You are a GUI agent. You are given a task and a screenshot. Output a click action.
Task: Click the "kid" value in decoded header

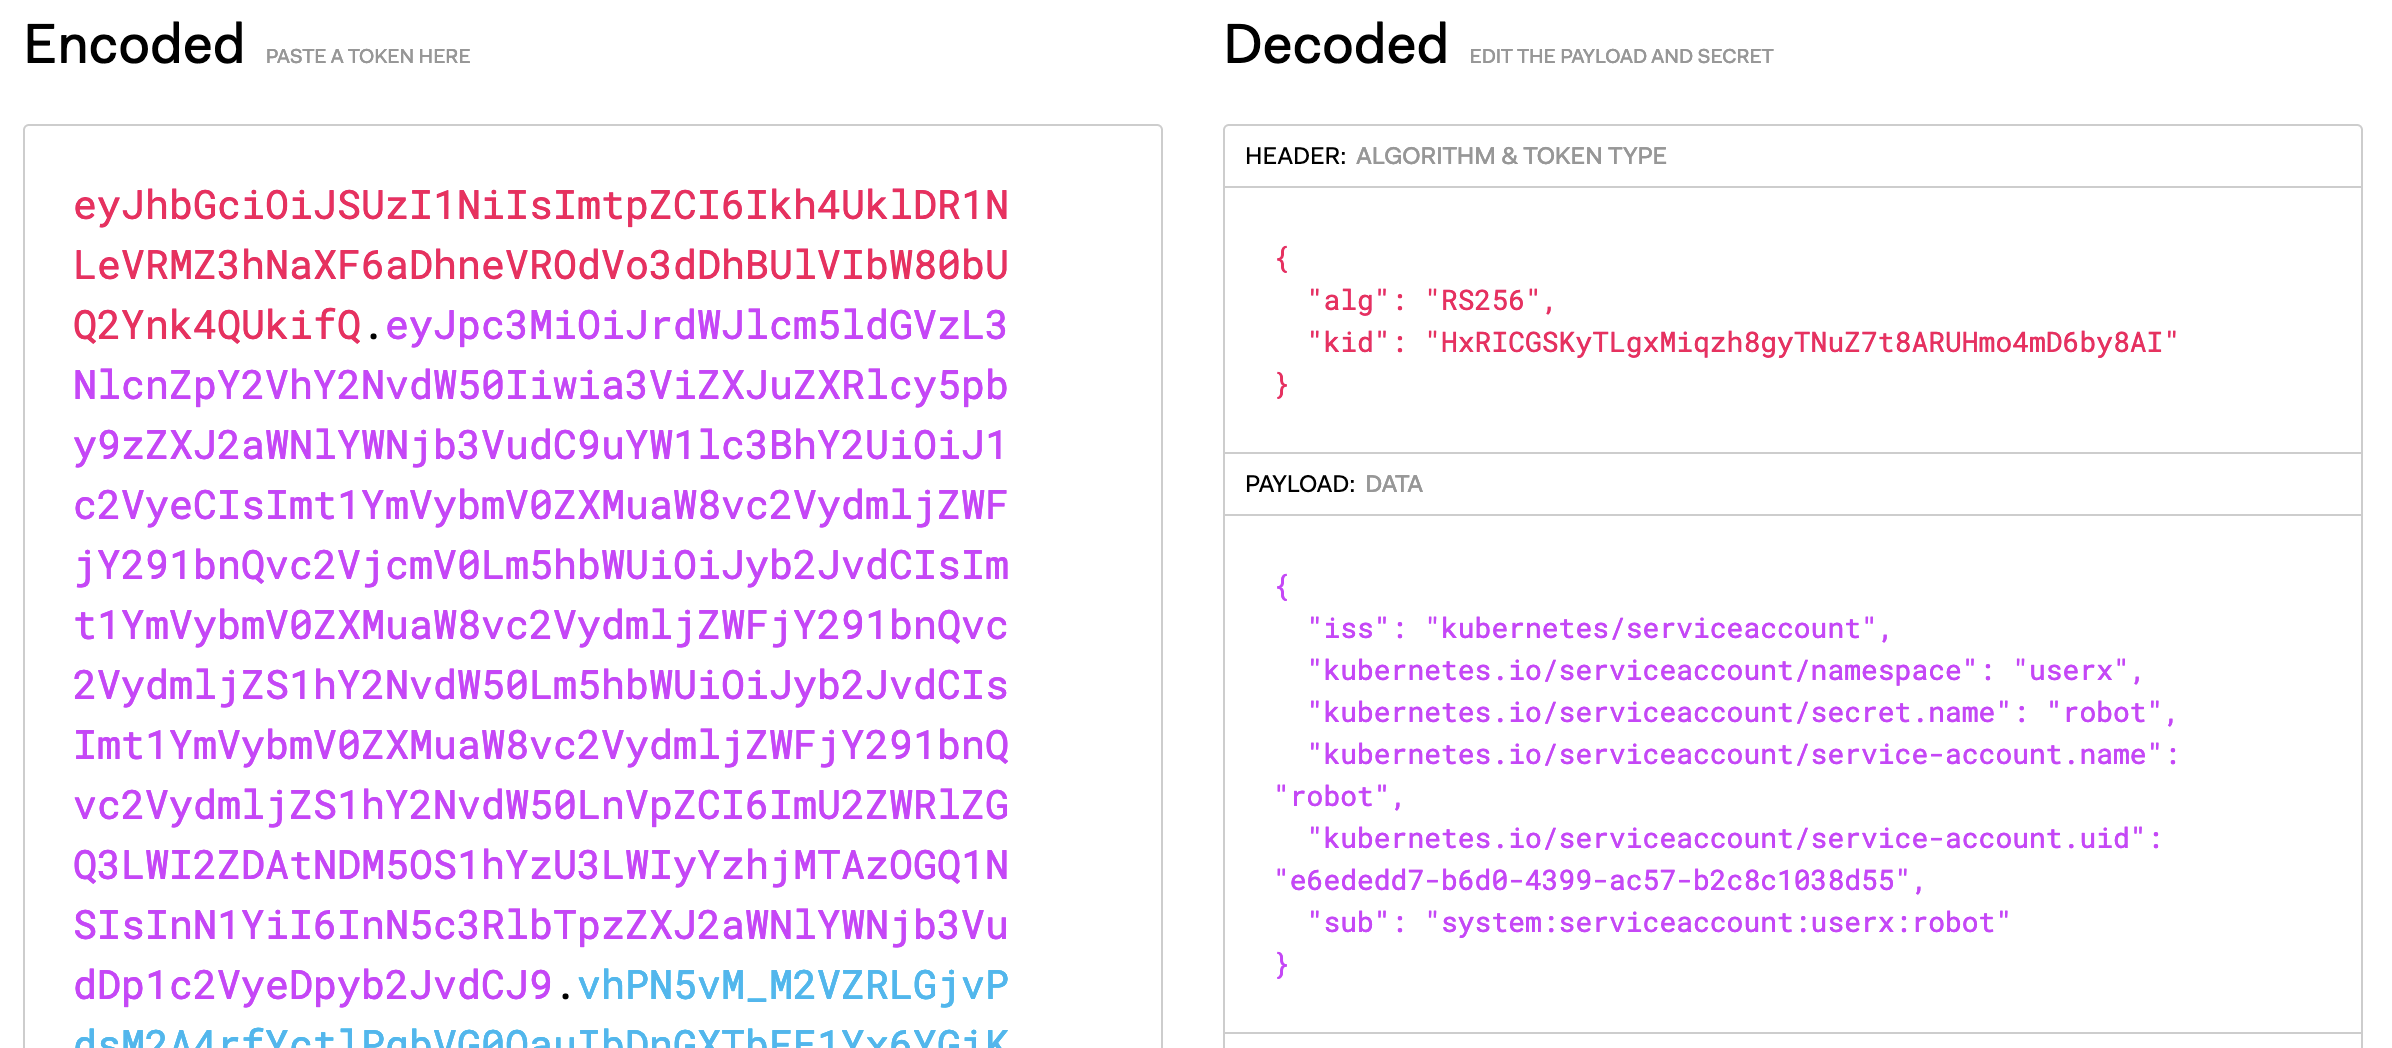(x=1801, y=343)
